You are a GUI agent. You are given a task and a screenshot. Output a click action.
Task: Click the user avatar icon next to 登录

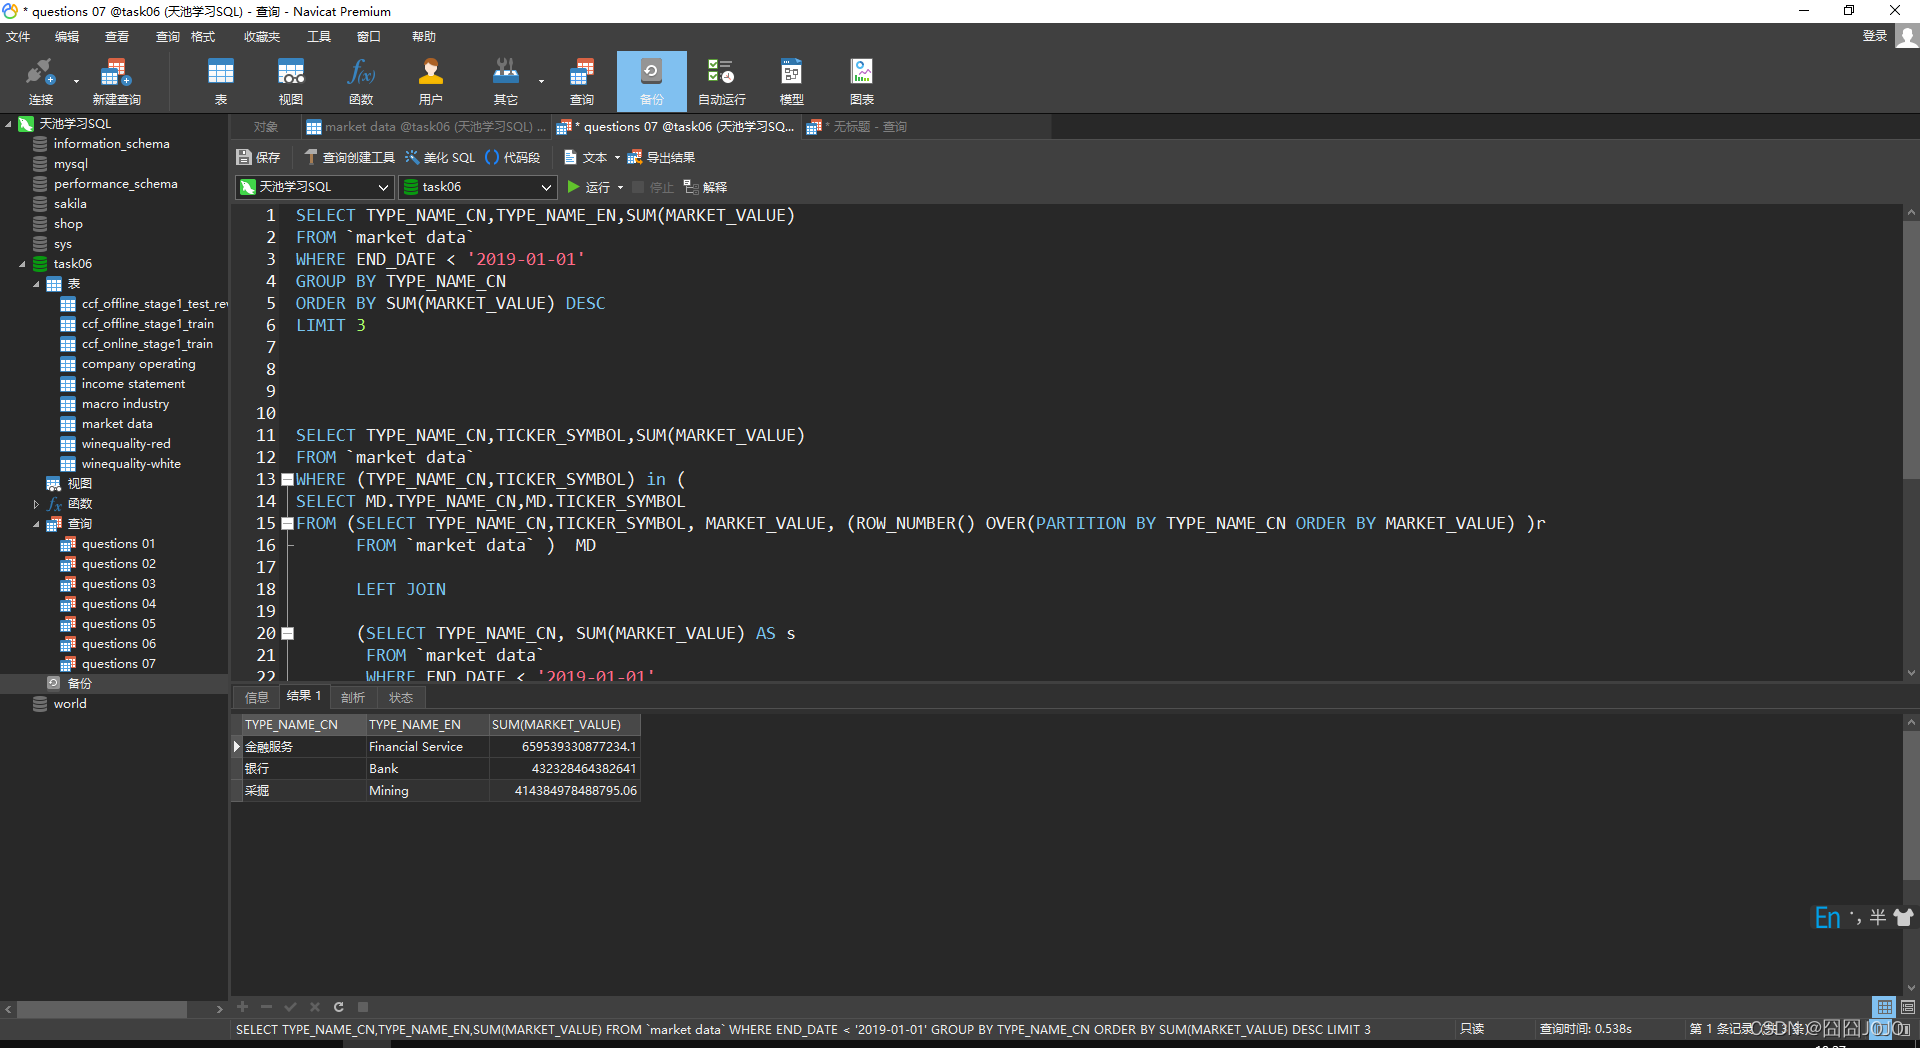click(1907, 36)
